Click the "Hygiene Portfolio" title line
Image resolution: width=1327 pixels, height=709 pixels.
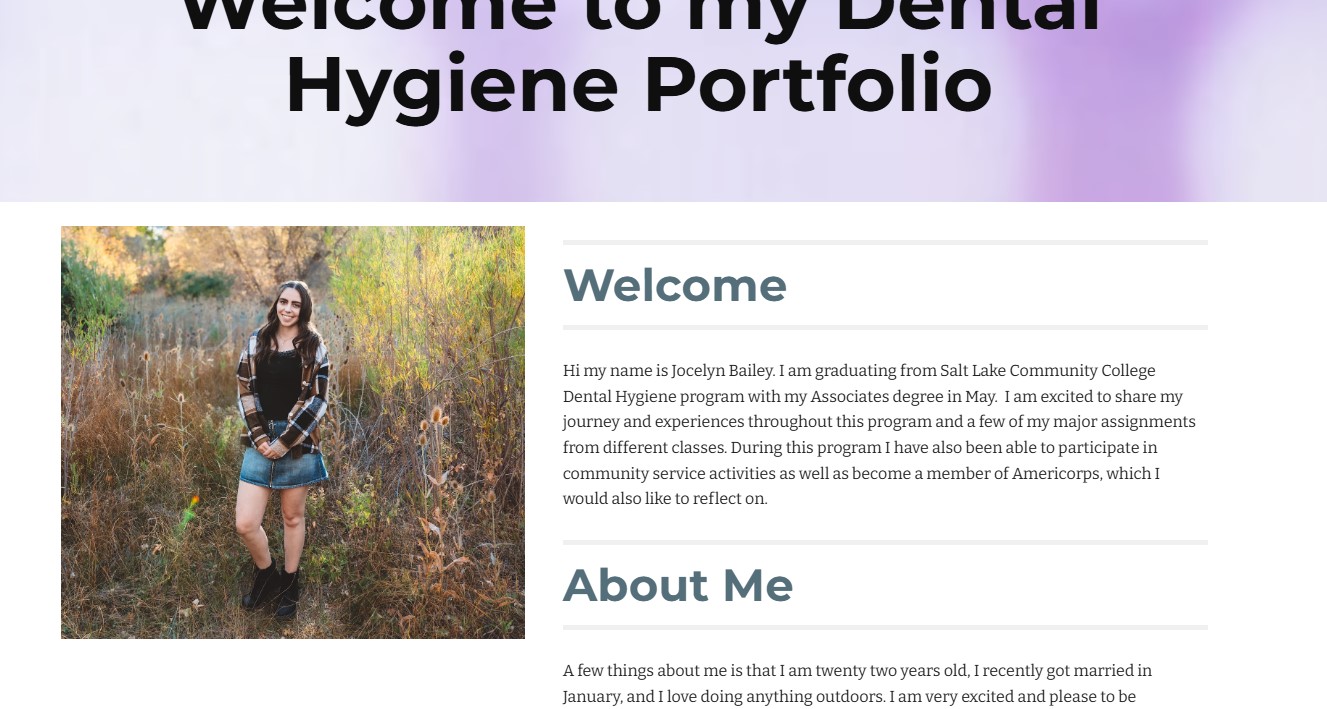pyautogui.click(x=638, y=85)
